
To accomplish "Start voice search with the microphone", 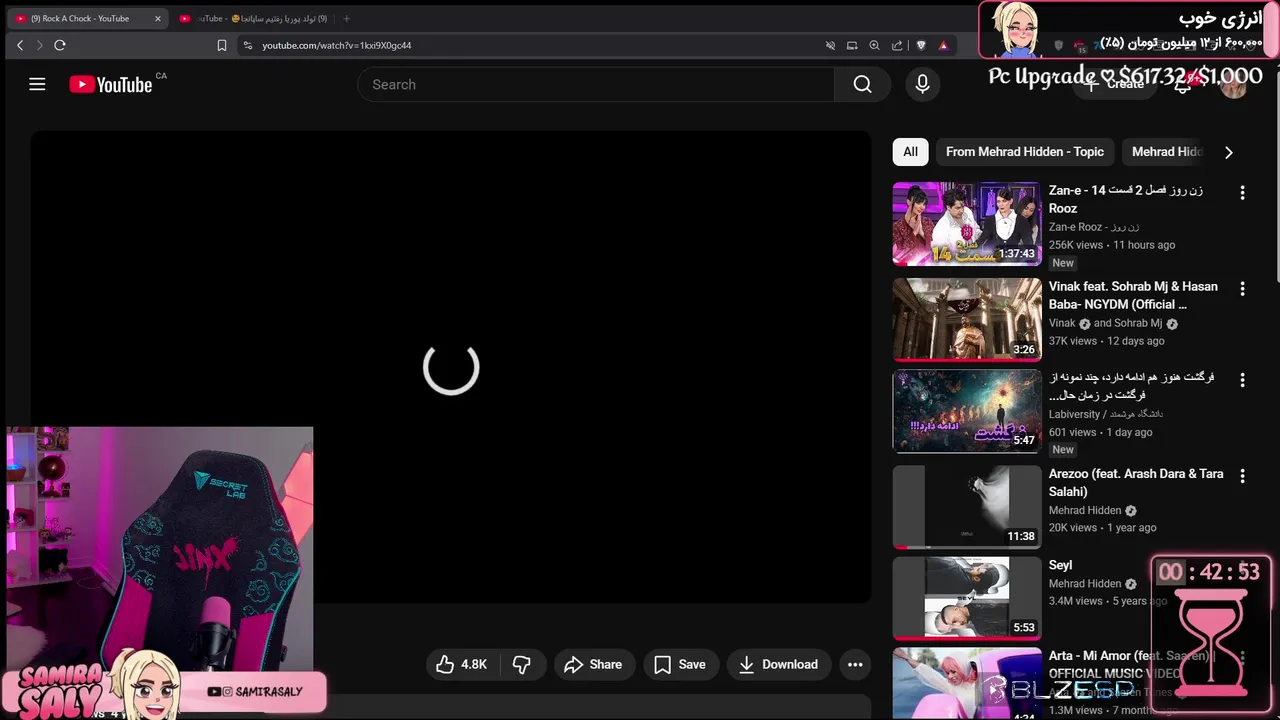I will pos(923,84).
